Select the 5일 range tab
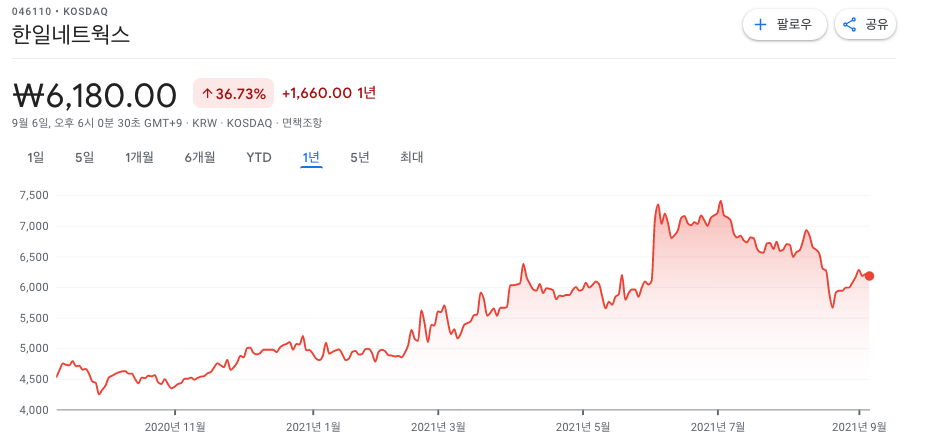The image size is (929, 443). (x=84, y=158)
